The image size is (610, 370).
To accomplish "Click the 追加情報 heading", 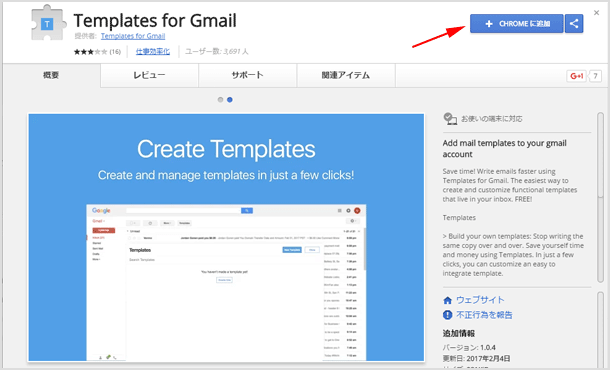I will coord(459,333).
